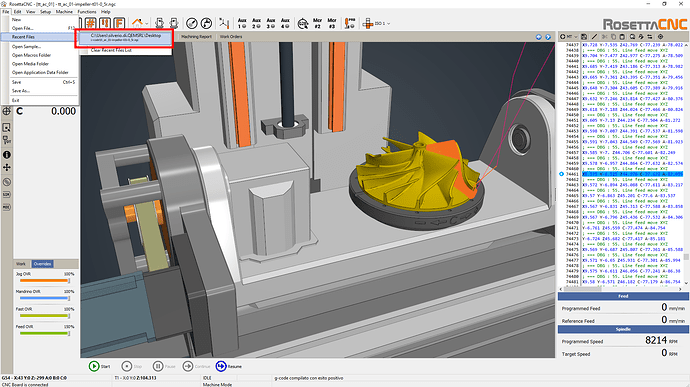Viewport: 690px width, 387px height.
Task: Open the highlighted recent file entry
Action: (125, 37)
